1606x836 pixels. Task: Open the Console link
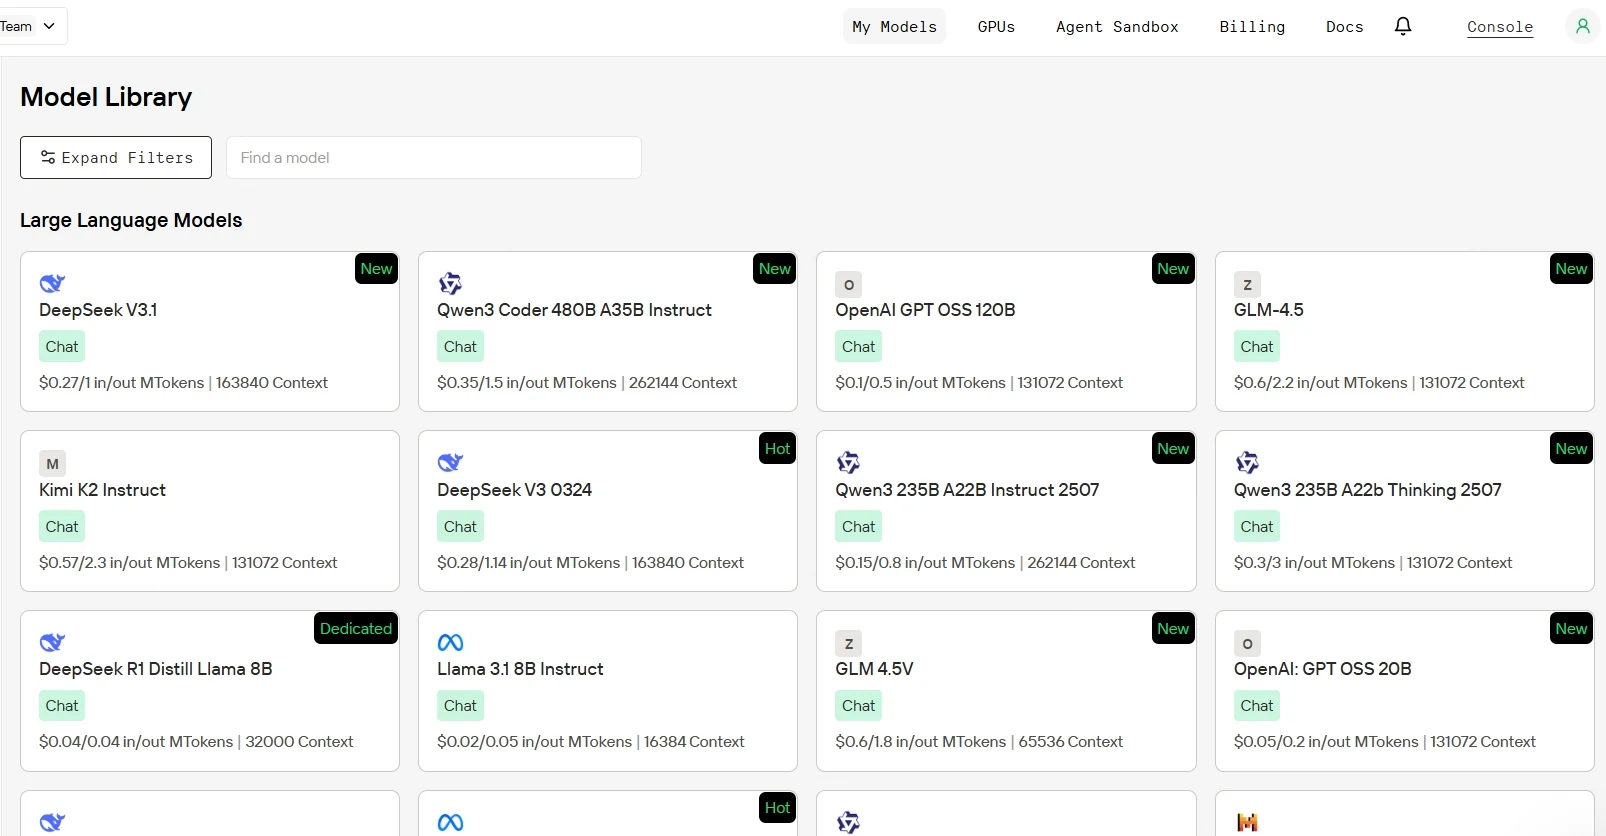(x=1500, y=27)
